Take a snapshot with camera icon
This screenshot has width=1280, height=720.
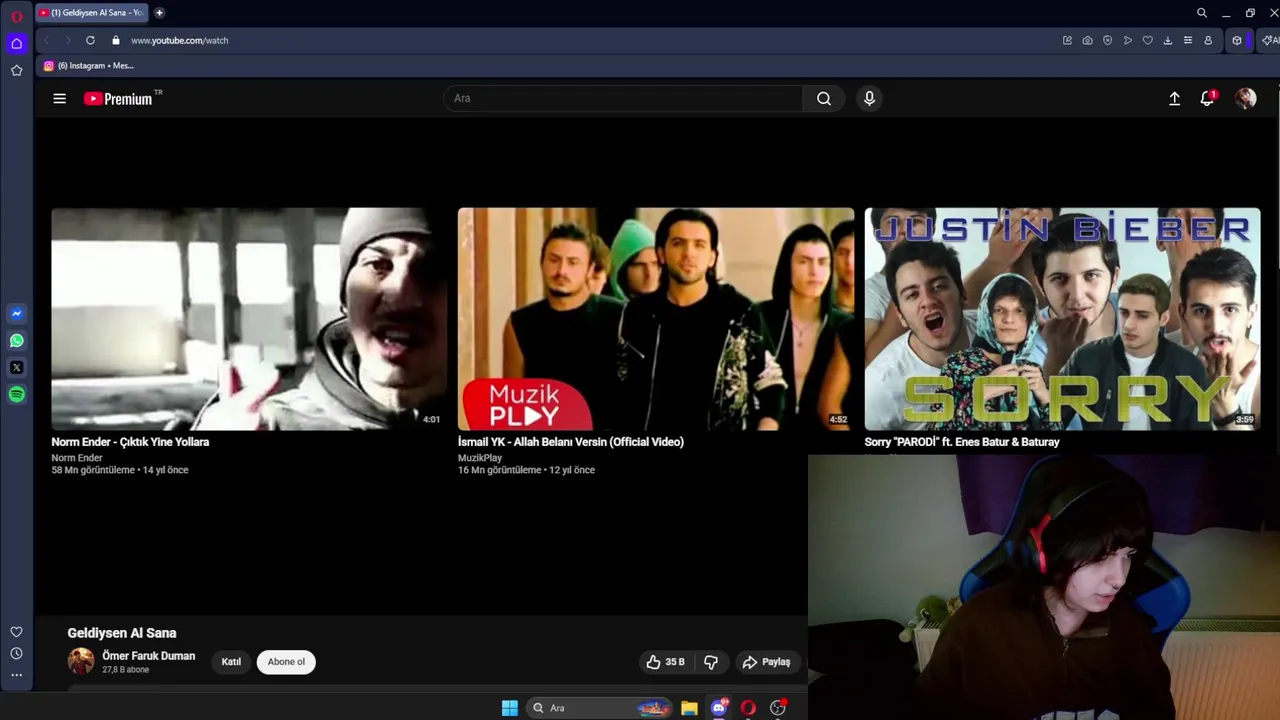click(x=1087, y=40)
